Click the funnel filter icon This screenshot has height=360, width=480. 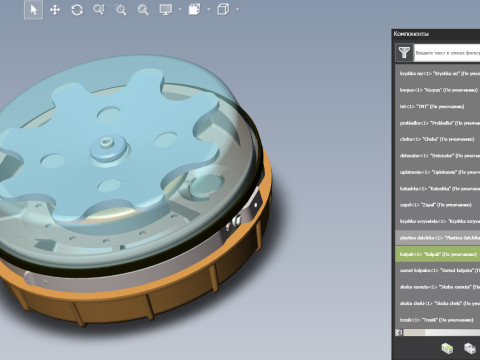point(404,52)
